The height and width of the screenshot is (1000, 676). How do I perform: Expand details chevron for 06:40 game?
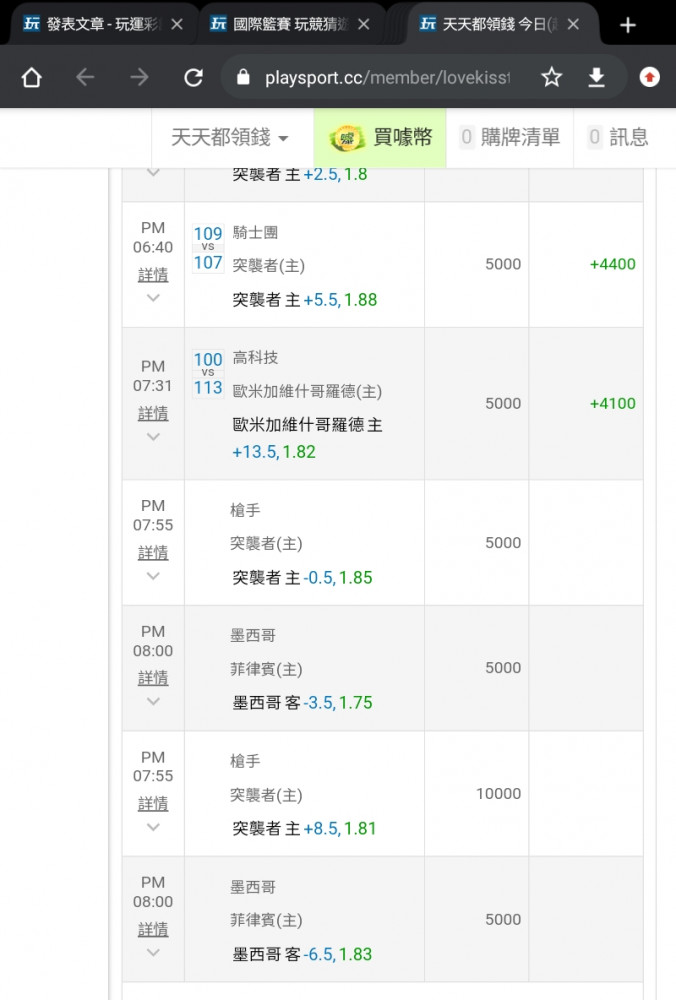[x=153, y=297]
